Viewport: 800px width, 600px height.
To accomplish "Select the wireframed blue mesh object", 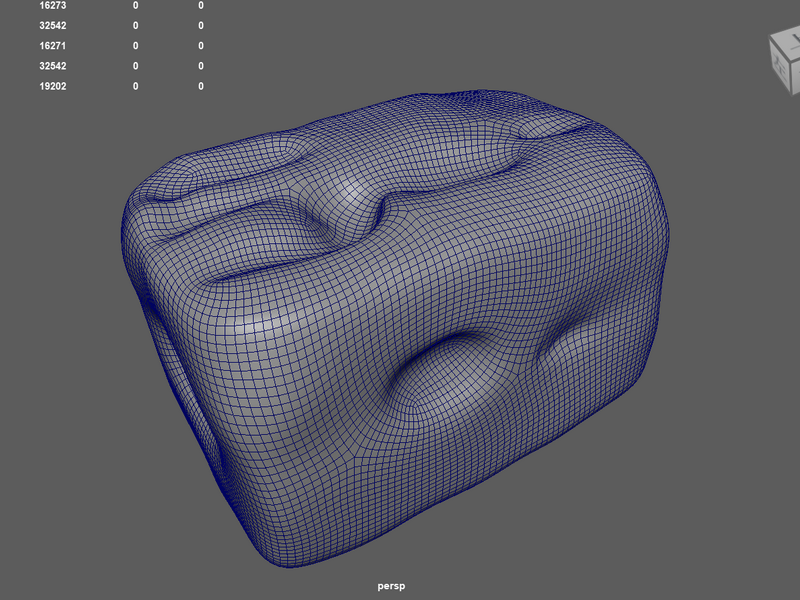I will click(x=395, y=327).
